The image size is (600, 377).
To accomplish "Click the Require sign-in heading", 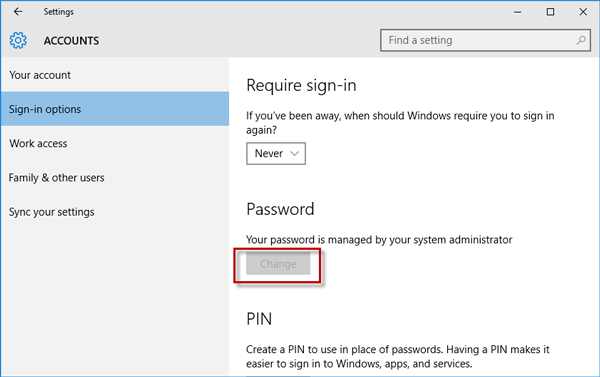I will pyautogui.click(x=301, y=85).
